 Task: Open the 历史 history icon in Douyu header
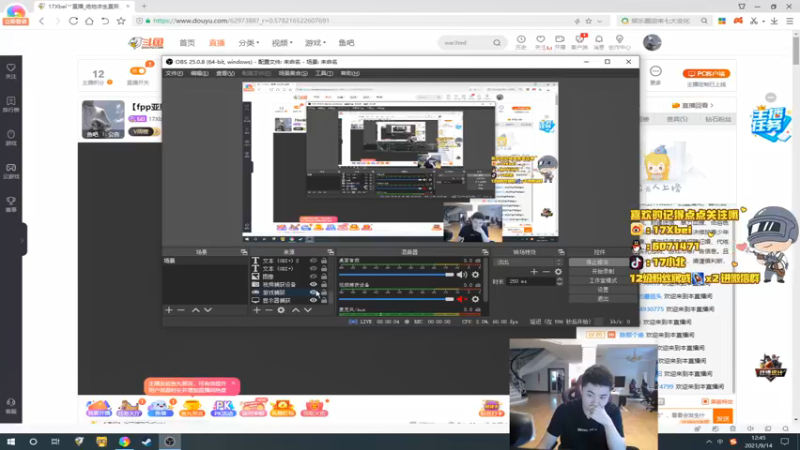(x=521, y=42)
